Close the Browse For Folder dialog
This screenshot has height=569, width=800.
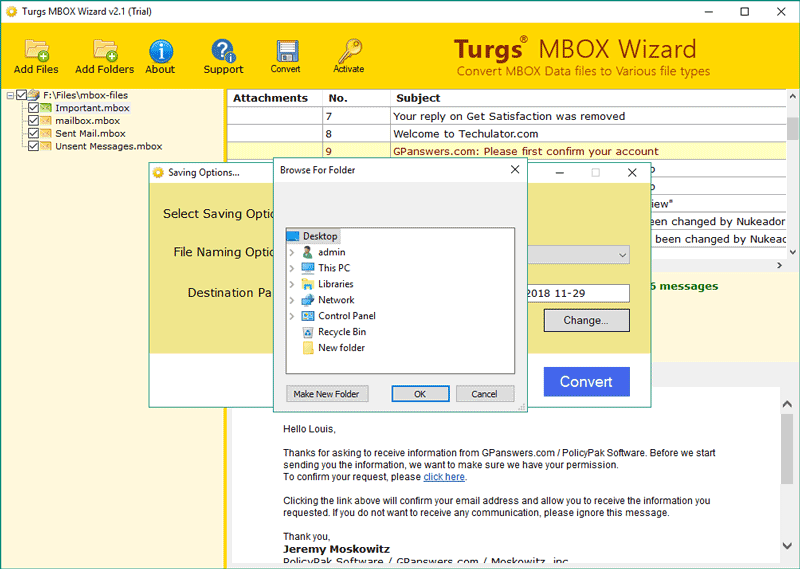(515, 169)
